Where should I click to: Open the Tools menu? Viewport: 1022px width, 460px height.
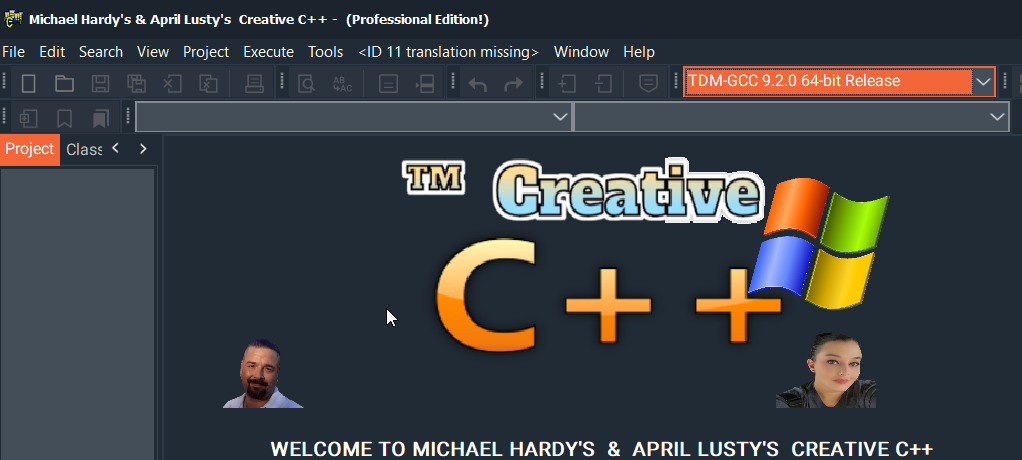click(326, 51)
